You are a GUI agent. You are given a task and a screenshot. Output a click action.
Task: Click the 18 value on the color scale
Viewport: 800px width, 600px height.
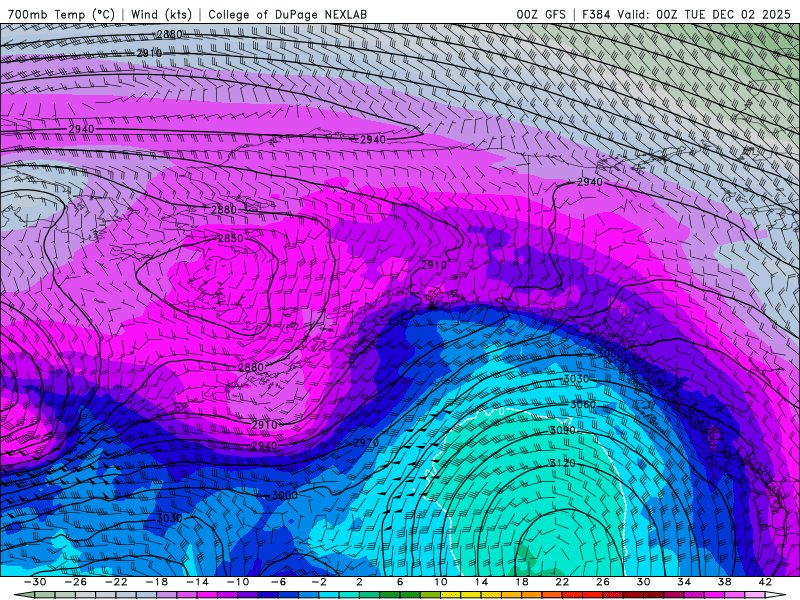pyautogui.click(x=521, y=582)
